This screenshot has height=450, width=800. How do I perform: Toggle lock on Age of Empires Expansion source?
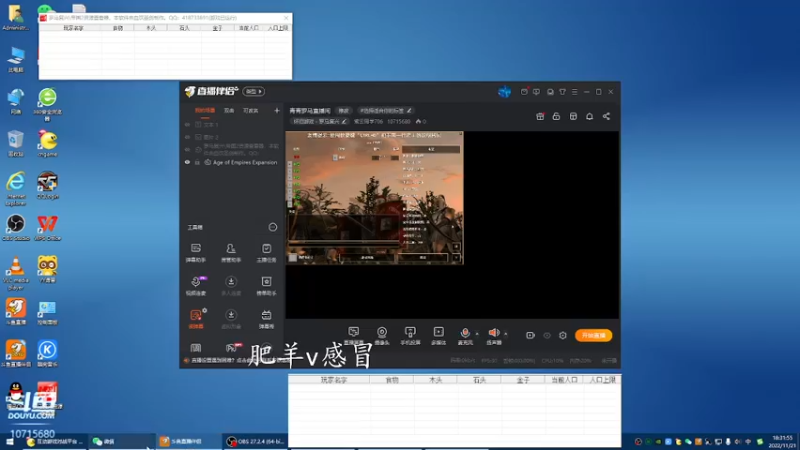click(x=197, y=162)
